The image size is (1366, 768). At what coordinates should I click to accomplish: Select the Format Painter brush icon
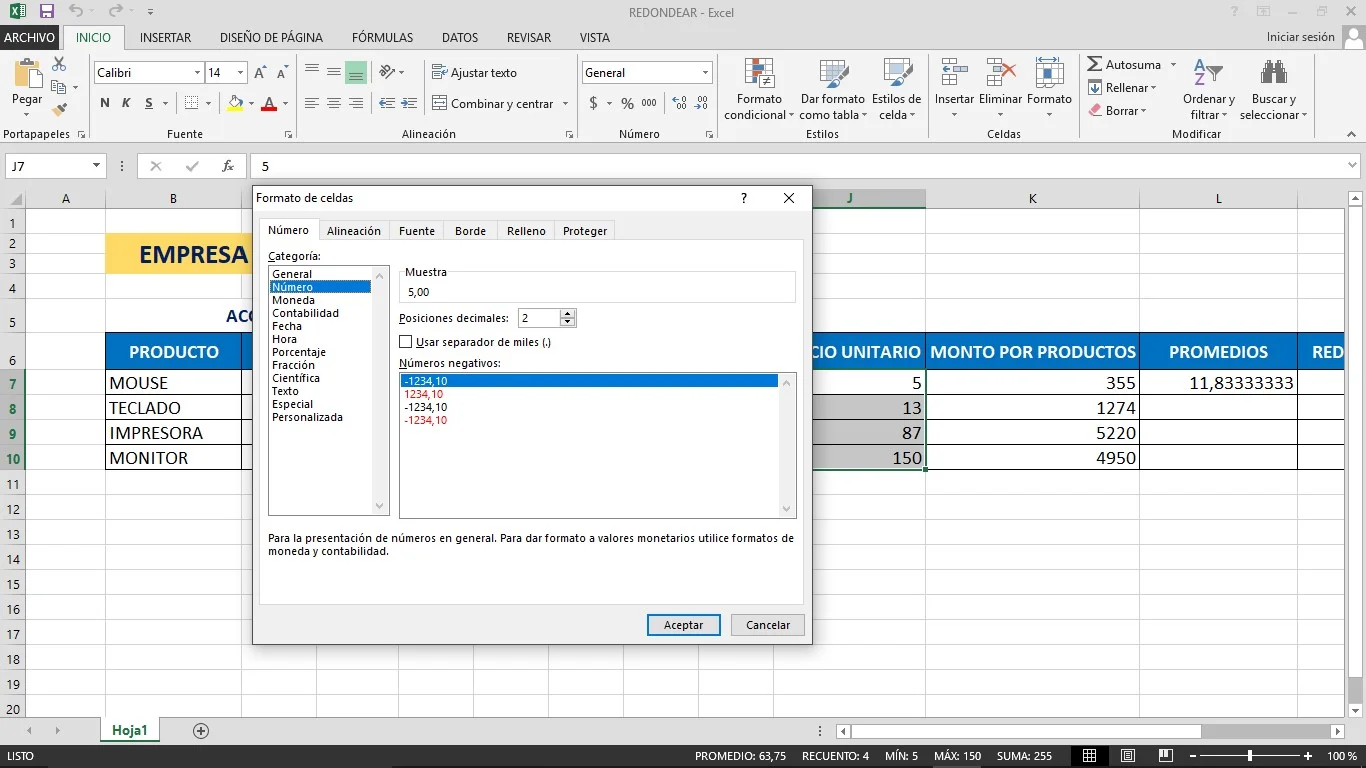coord(59,108)
